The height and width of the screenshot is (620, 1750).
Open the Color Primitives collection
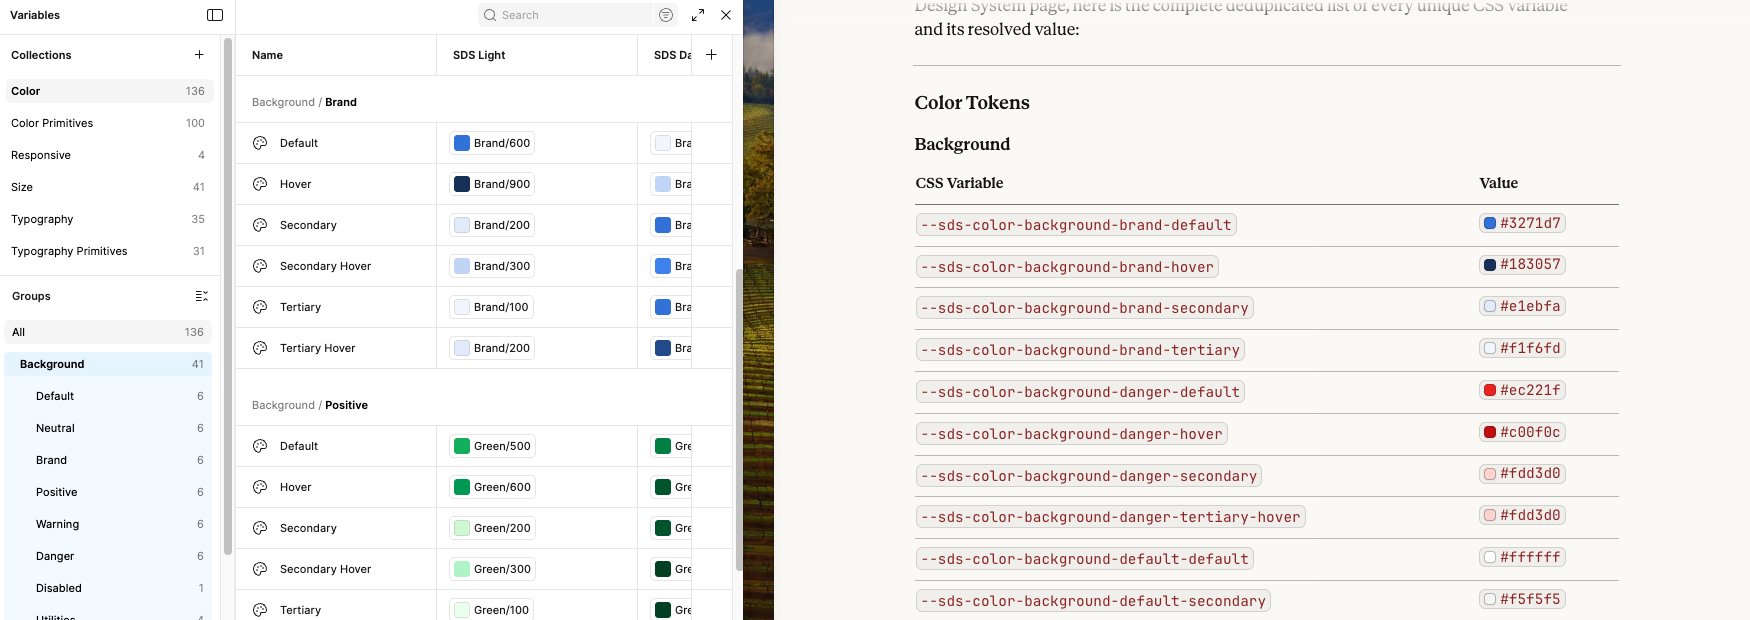pyautogui.click(x=108, y=123)
